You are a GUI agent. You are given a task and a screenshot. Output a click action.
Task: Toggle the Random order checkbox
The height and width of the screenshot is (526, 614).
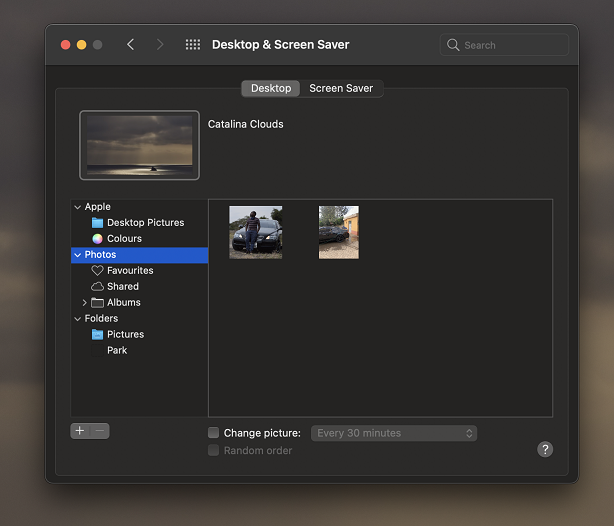pos(213,450)
